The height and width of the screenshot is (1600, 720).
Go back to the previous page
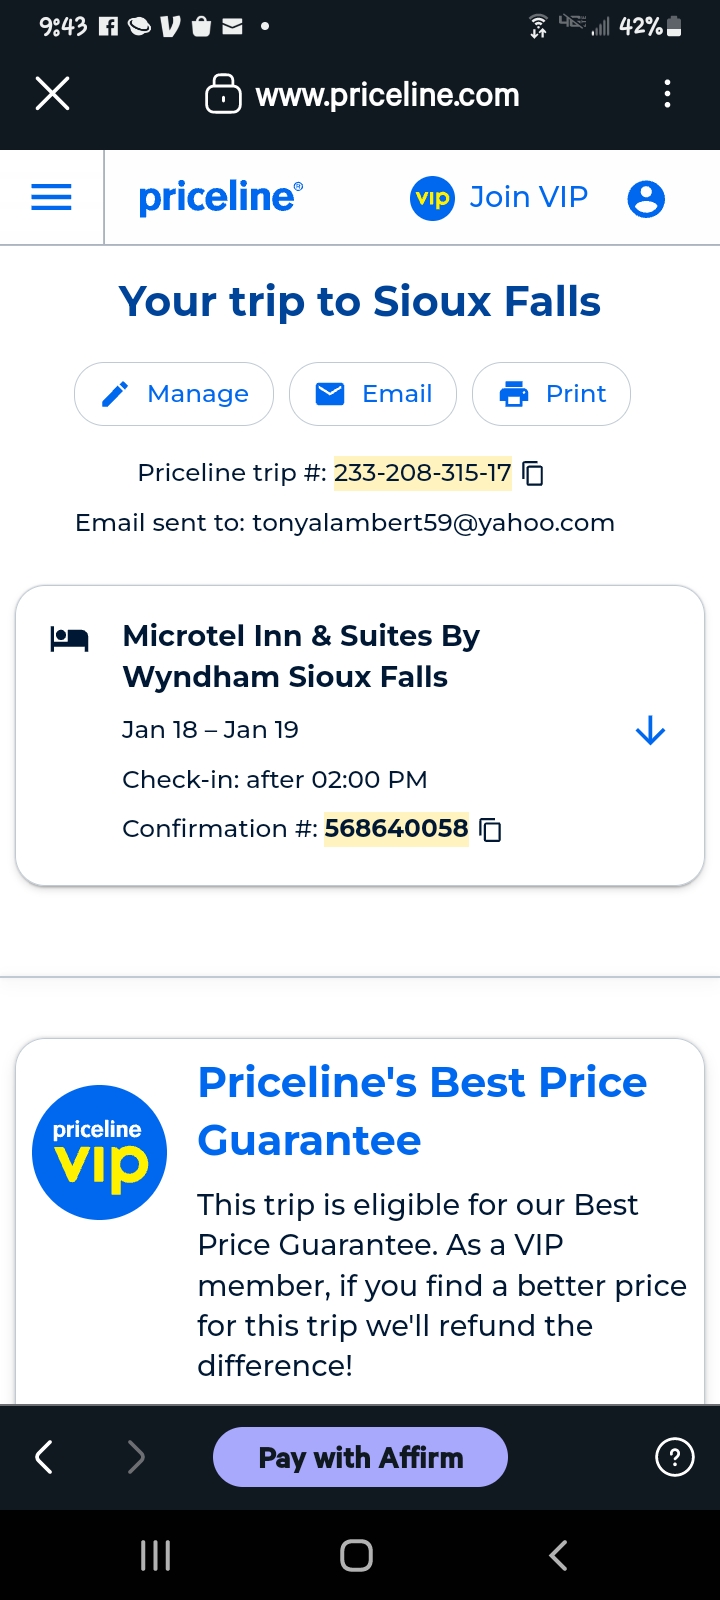click(44, 1457)
